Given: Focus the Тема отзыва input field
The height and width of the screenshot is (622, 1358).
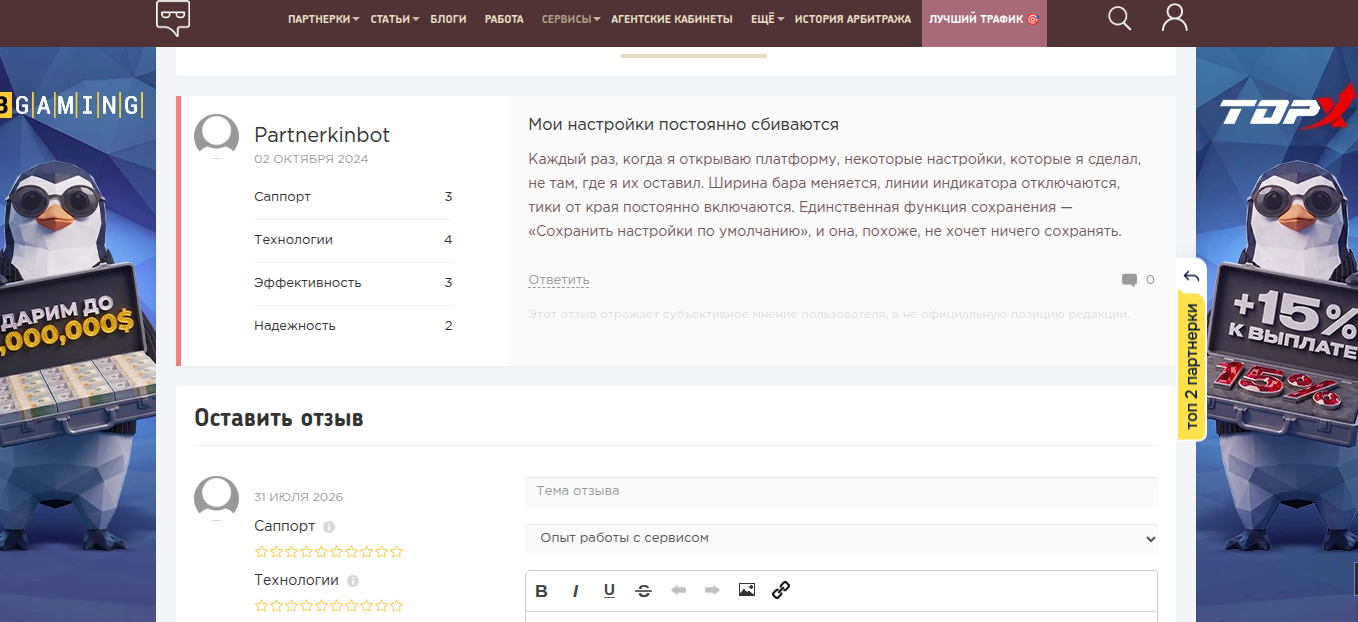Looking at the screenshot, I should point(841,491).
